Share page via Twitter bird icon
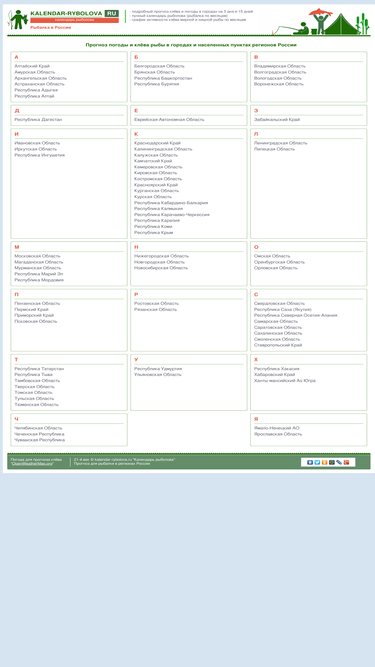 click(x=317, y=462)
